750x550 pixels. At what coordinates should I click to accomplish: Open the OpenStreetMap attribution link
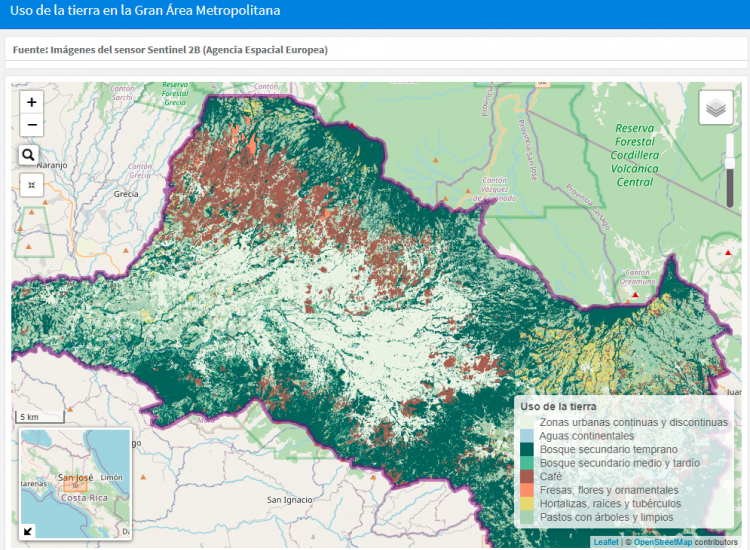pos(662,542)
